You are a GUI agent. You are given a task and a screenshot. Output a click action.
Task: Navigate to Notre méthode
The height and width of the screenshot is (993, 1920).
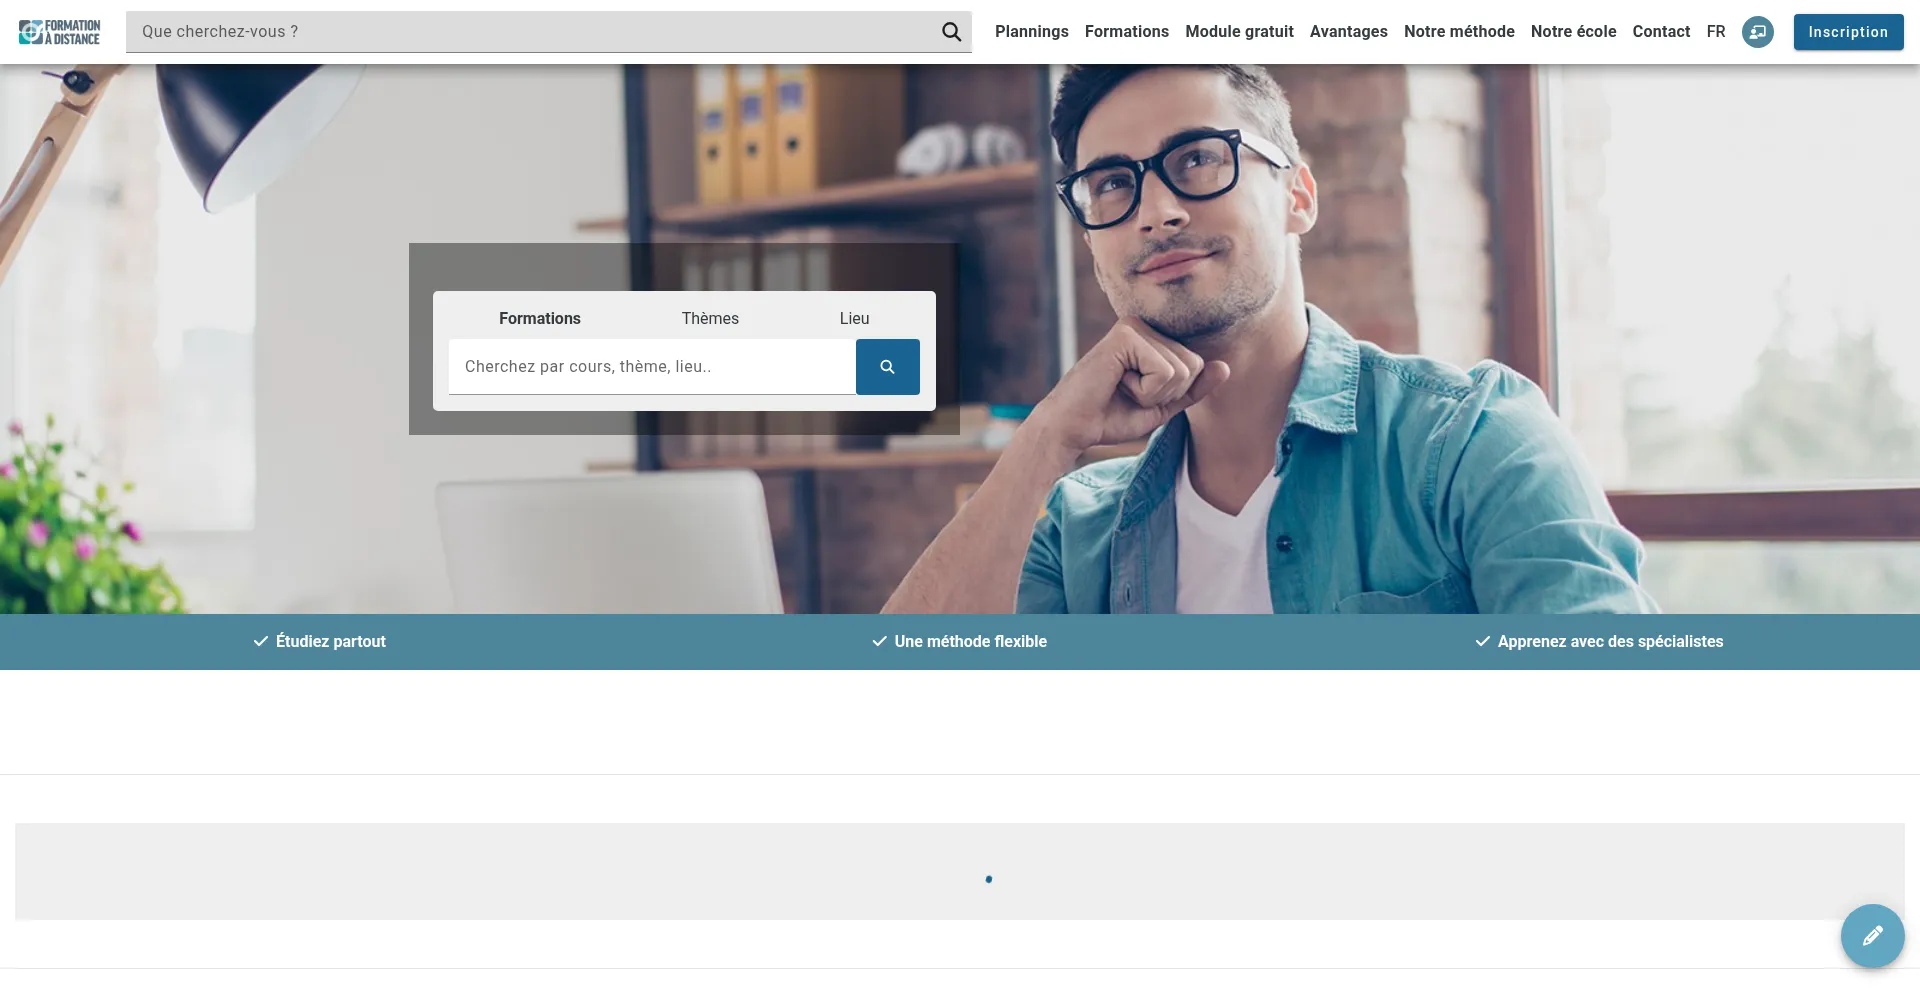(1459, 32)
